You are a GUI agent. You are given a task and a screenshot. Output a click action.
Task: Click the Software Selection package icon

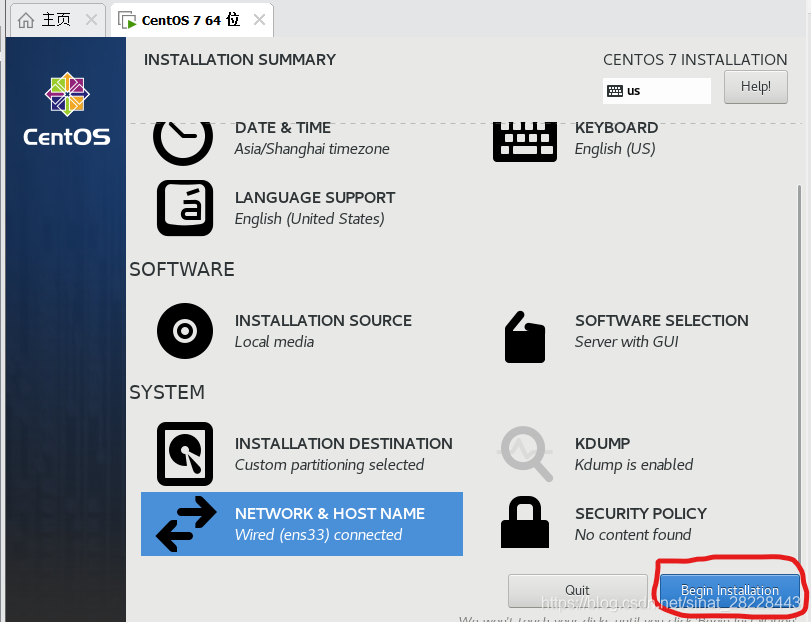click(x=524, y=337)
